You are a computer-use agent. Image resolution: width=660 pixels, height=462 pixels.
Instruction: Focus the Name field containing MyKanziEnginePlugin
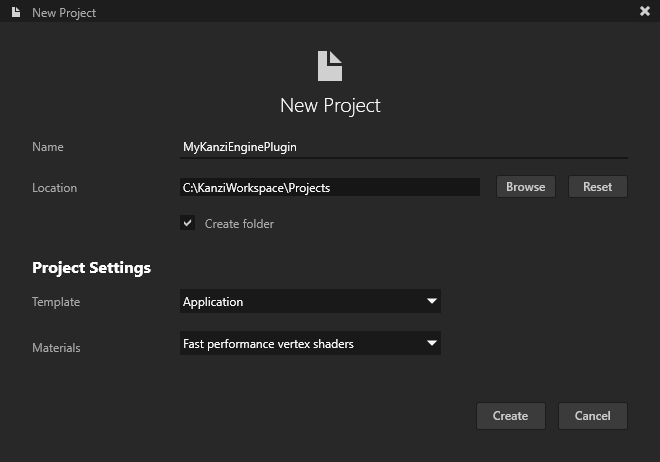(x=403, y=147)
